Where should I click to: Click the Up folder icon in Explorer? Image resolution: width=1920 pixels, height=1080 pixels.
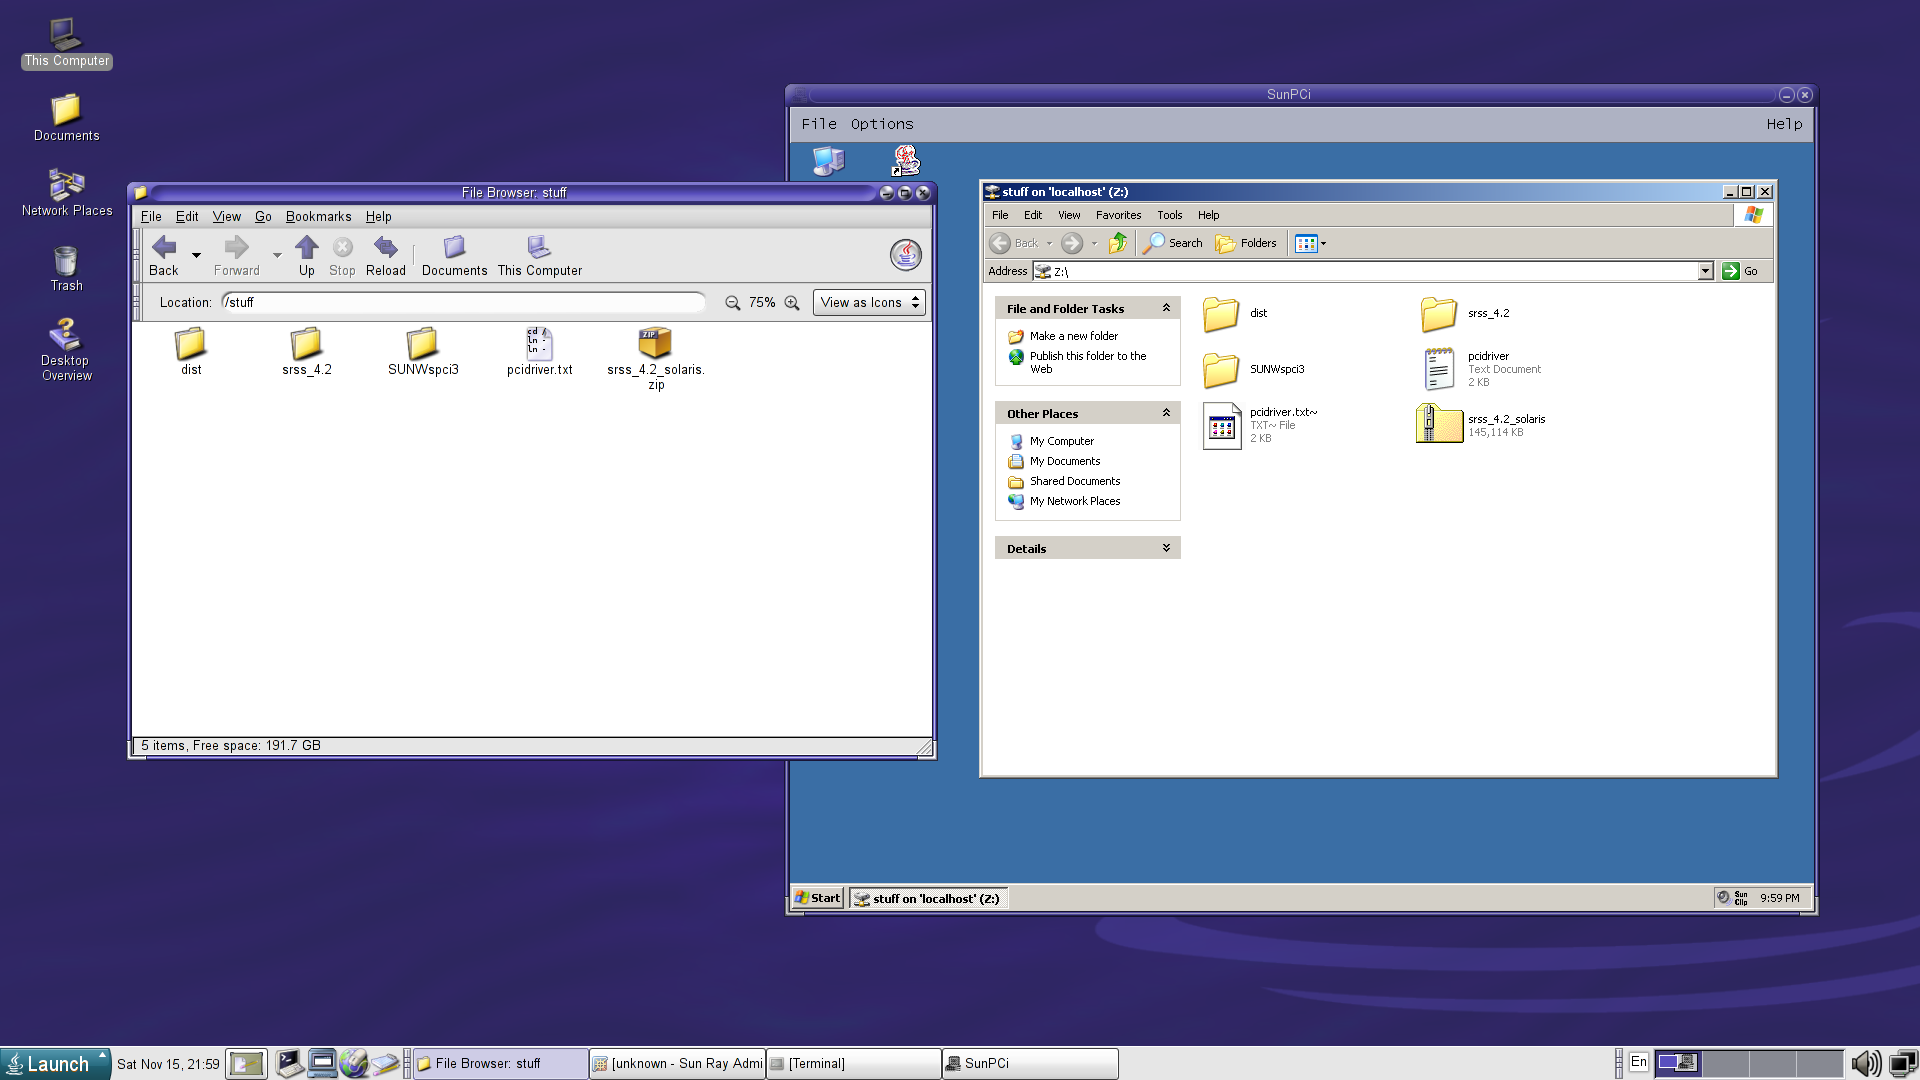click(x=1118, y=243)
